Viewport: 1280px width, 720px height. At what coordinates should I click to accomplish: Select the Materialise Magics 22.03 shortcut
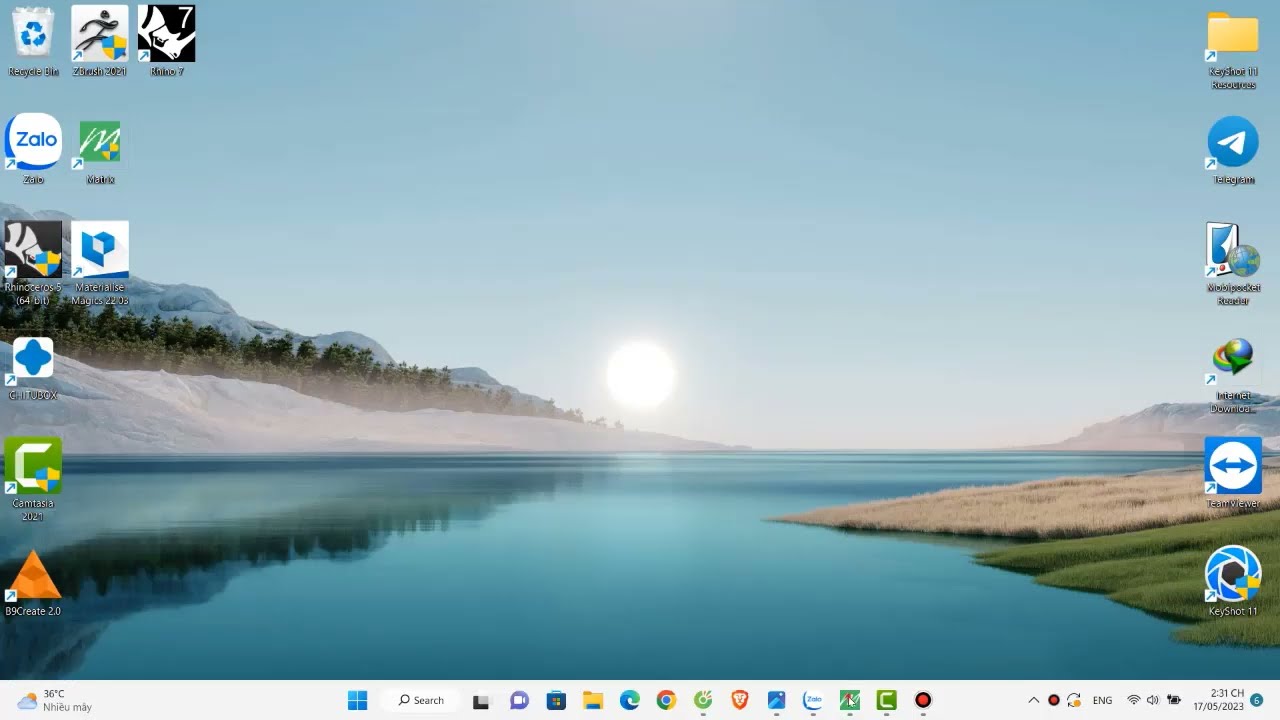click(x=100, y=264)
